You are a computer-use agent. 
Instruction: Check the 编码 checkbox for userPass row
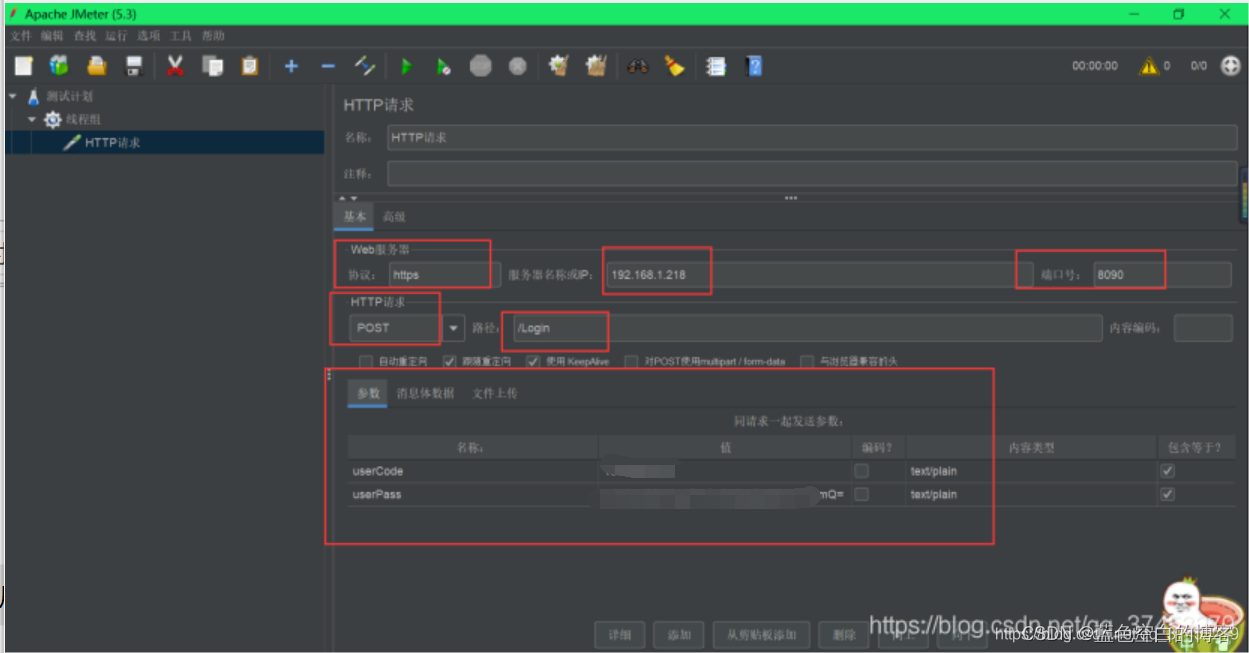pos(861,494)
